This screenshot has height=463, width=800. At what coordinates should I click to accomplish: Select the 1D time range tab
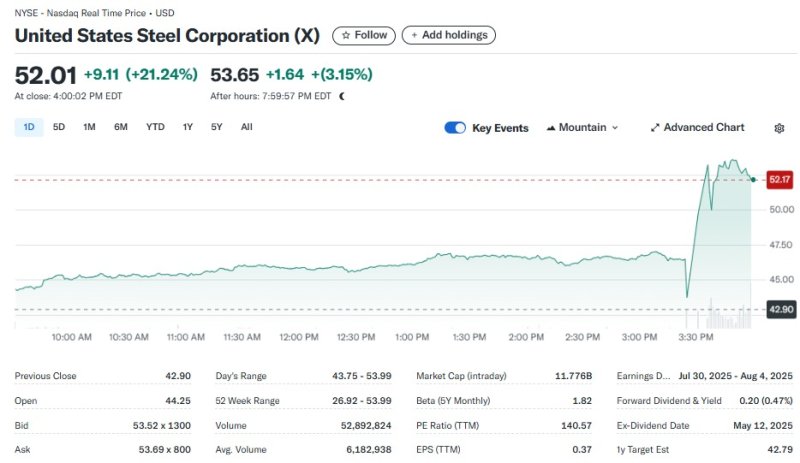(29, 127)
